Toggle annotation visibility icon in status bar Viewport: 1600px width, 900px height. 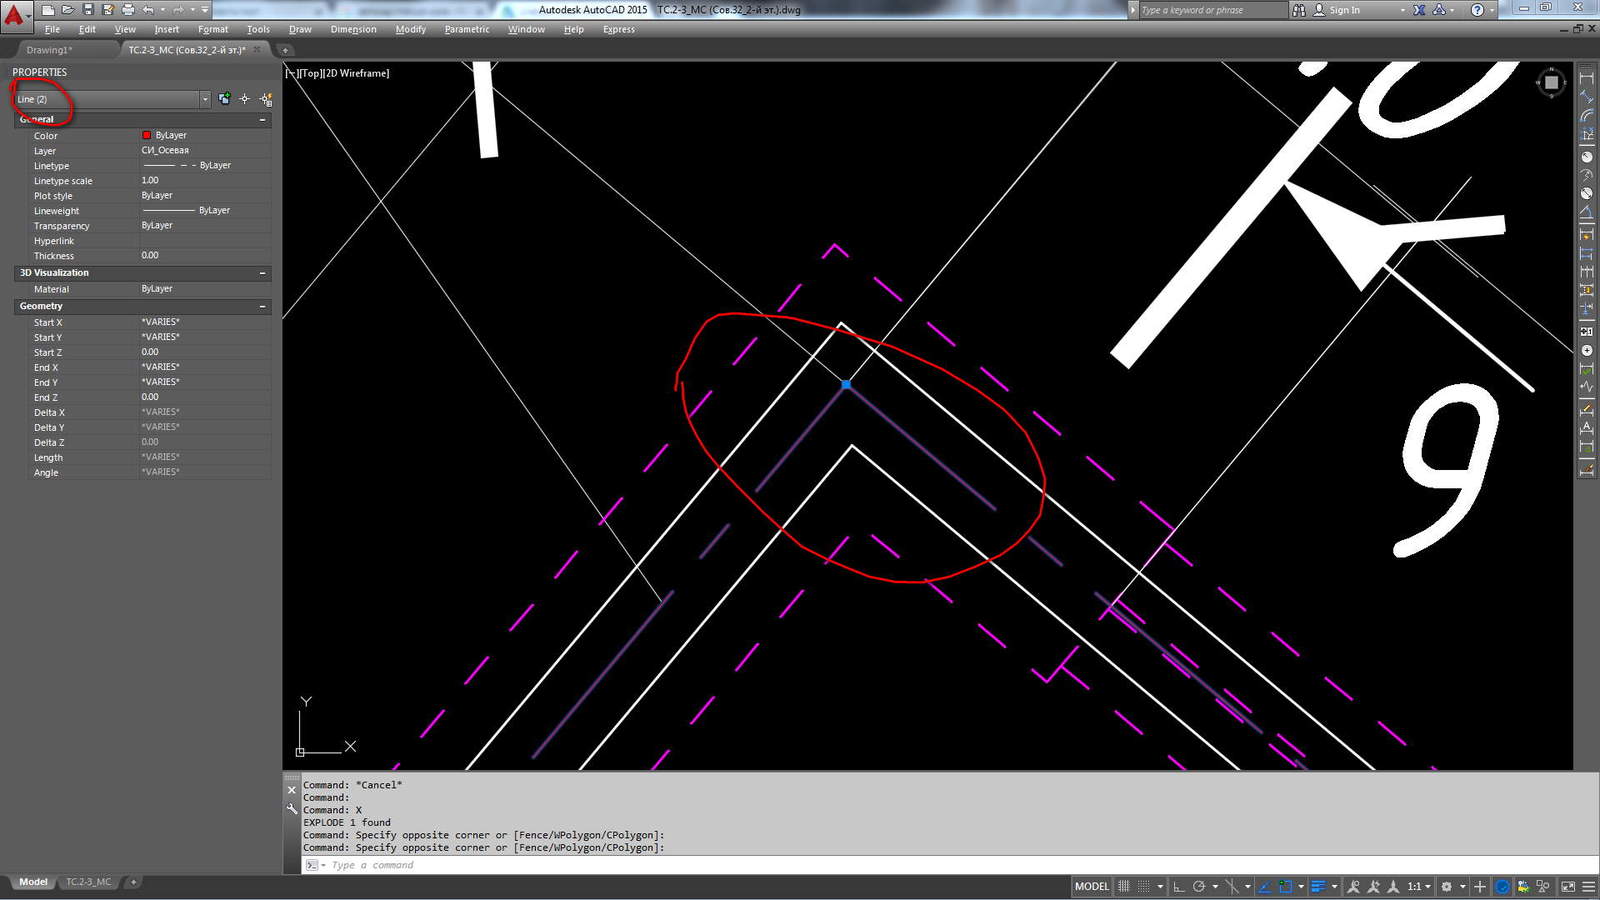pos(1354,887)
